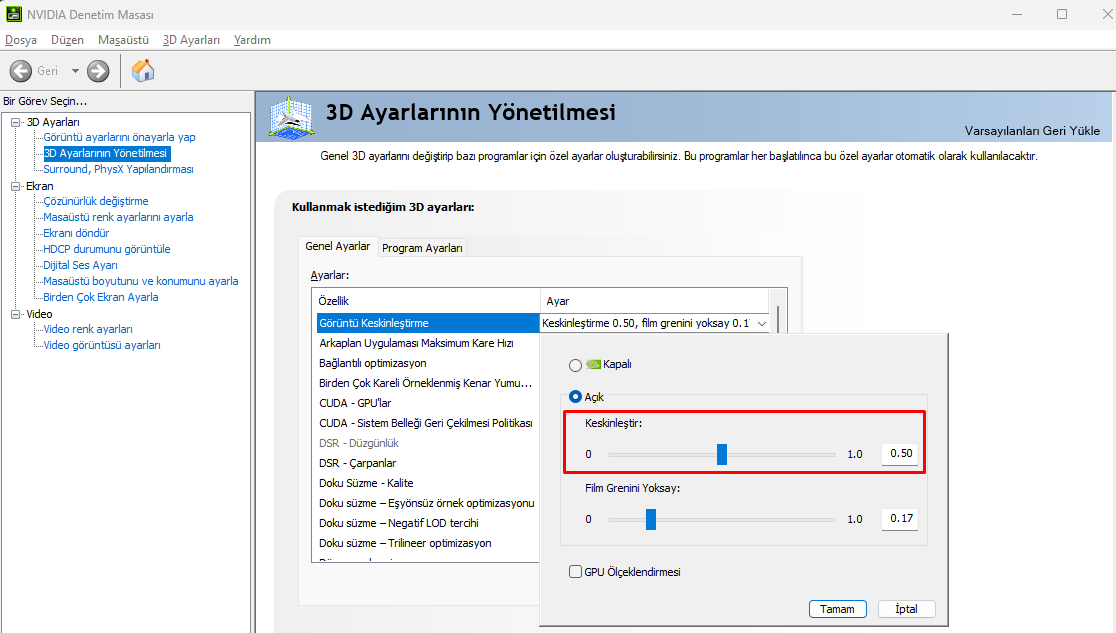Minimize the NVIDIA Denetim Masası window
Image resolution: width=1116 pixels, height=633 pixels.
click(1017, 14)
